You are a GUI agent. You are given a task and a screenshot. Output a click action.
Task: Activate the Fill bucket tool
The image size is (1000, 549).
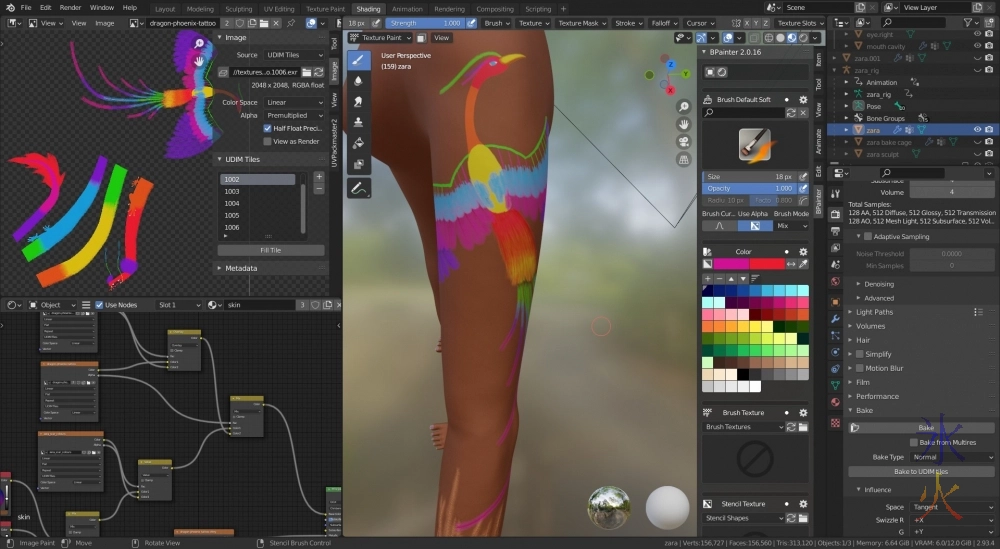(358, 143)
